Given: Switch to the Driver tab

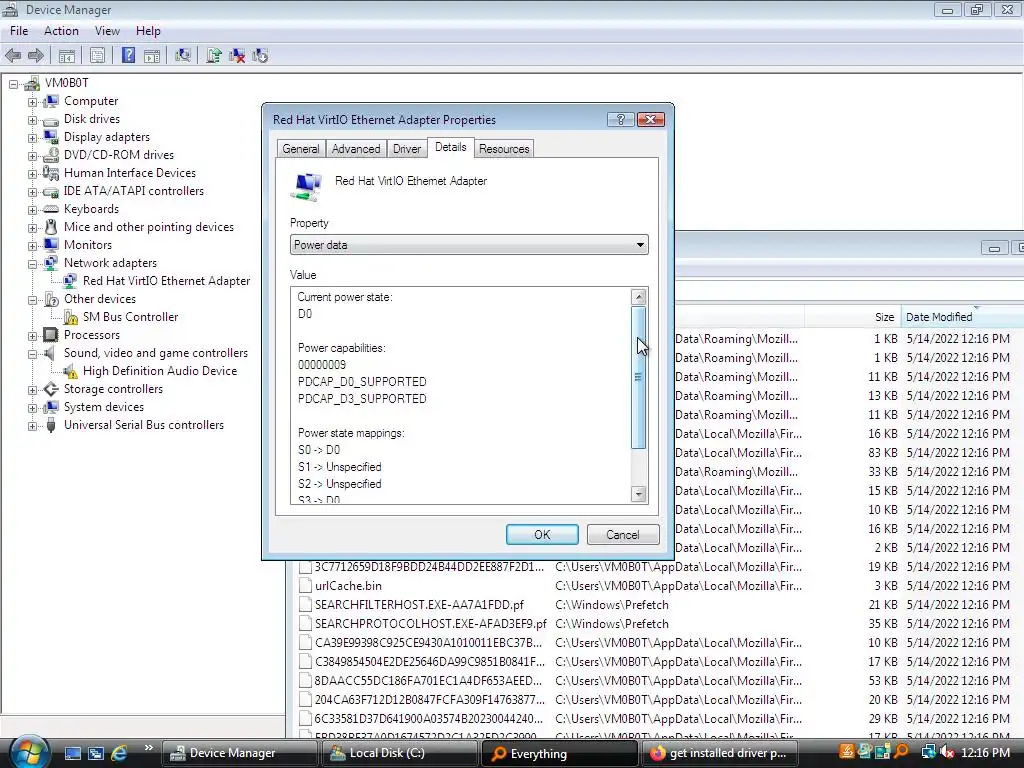Looking at the screenshot, I should pyautogui.click(x=407, y=149).
